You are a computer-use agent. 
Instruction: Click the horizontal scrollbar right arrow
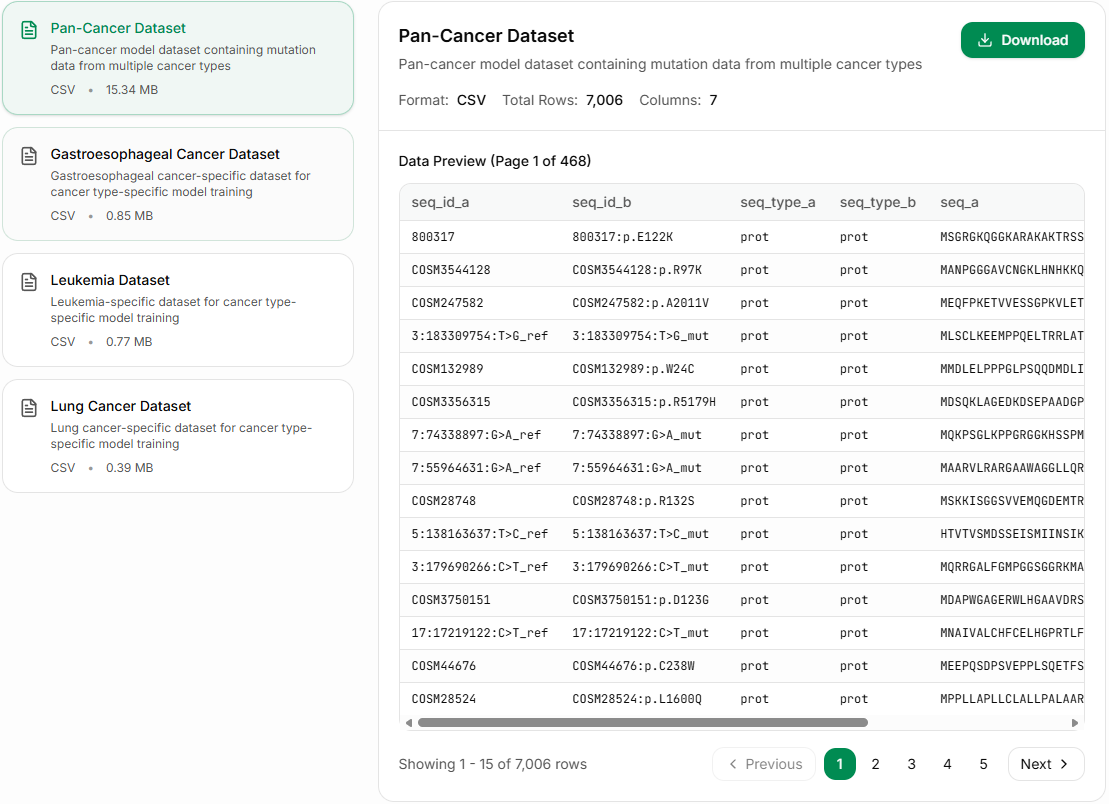coord(1075,722)
